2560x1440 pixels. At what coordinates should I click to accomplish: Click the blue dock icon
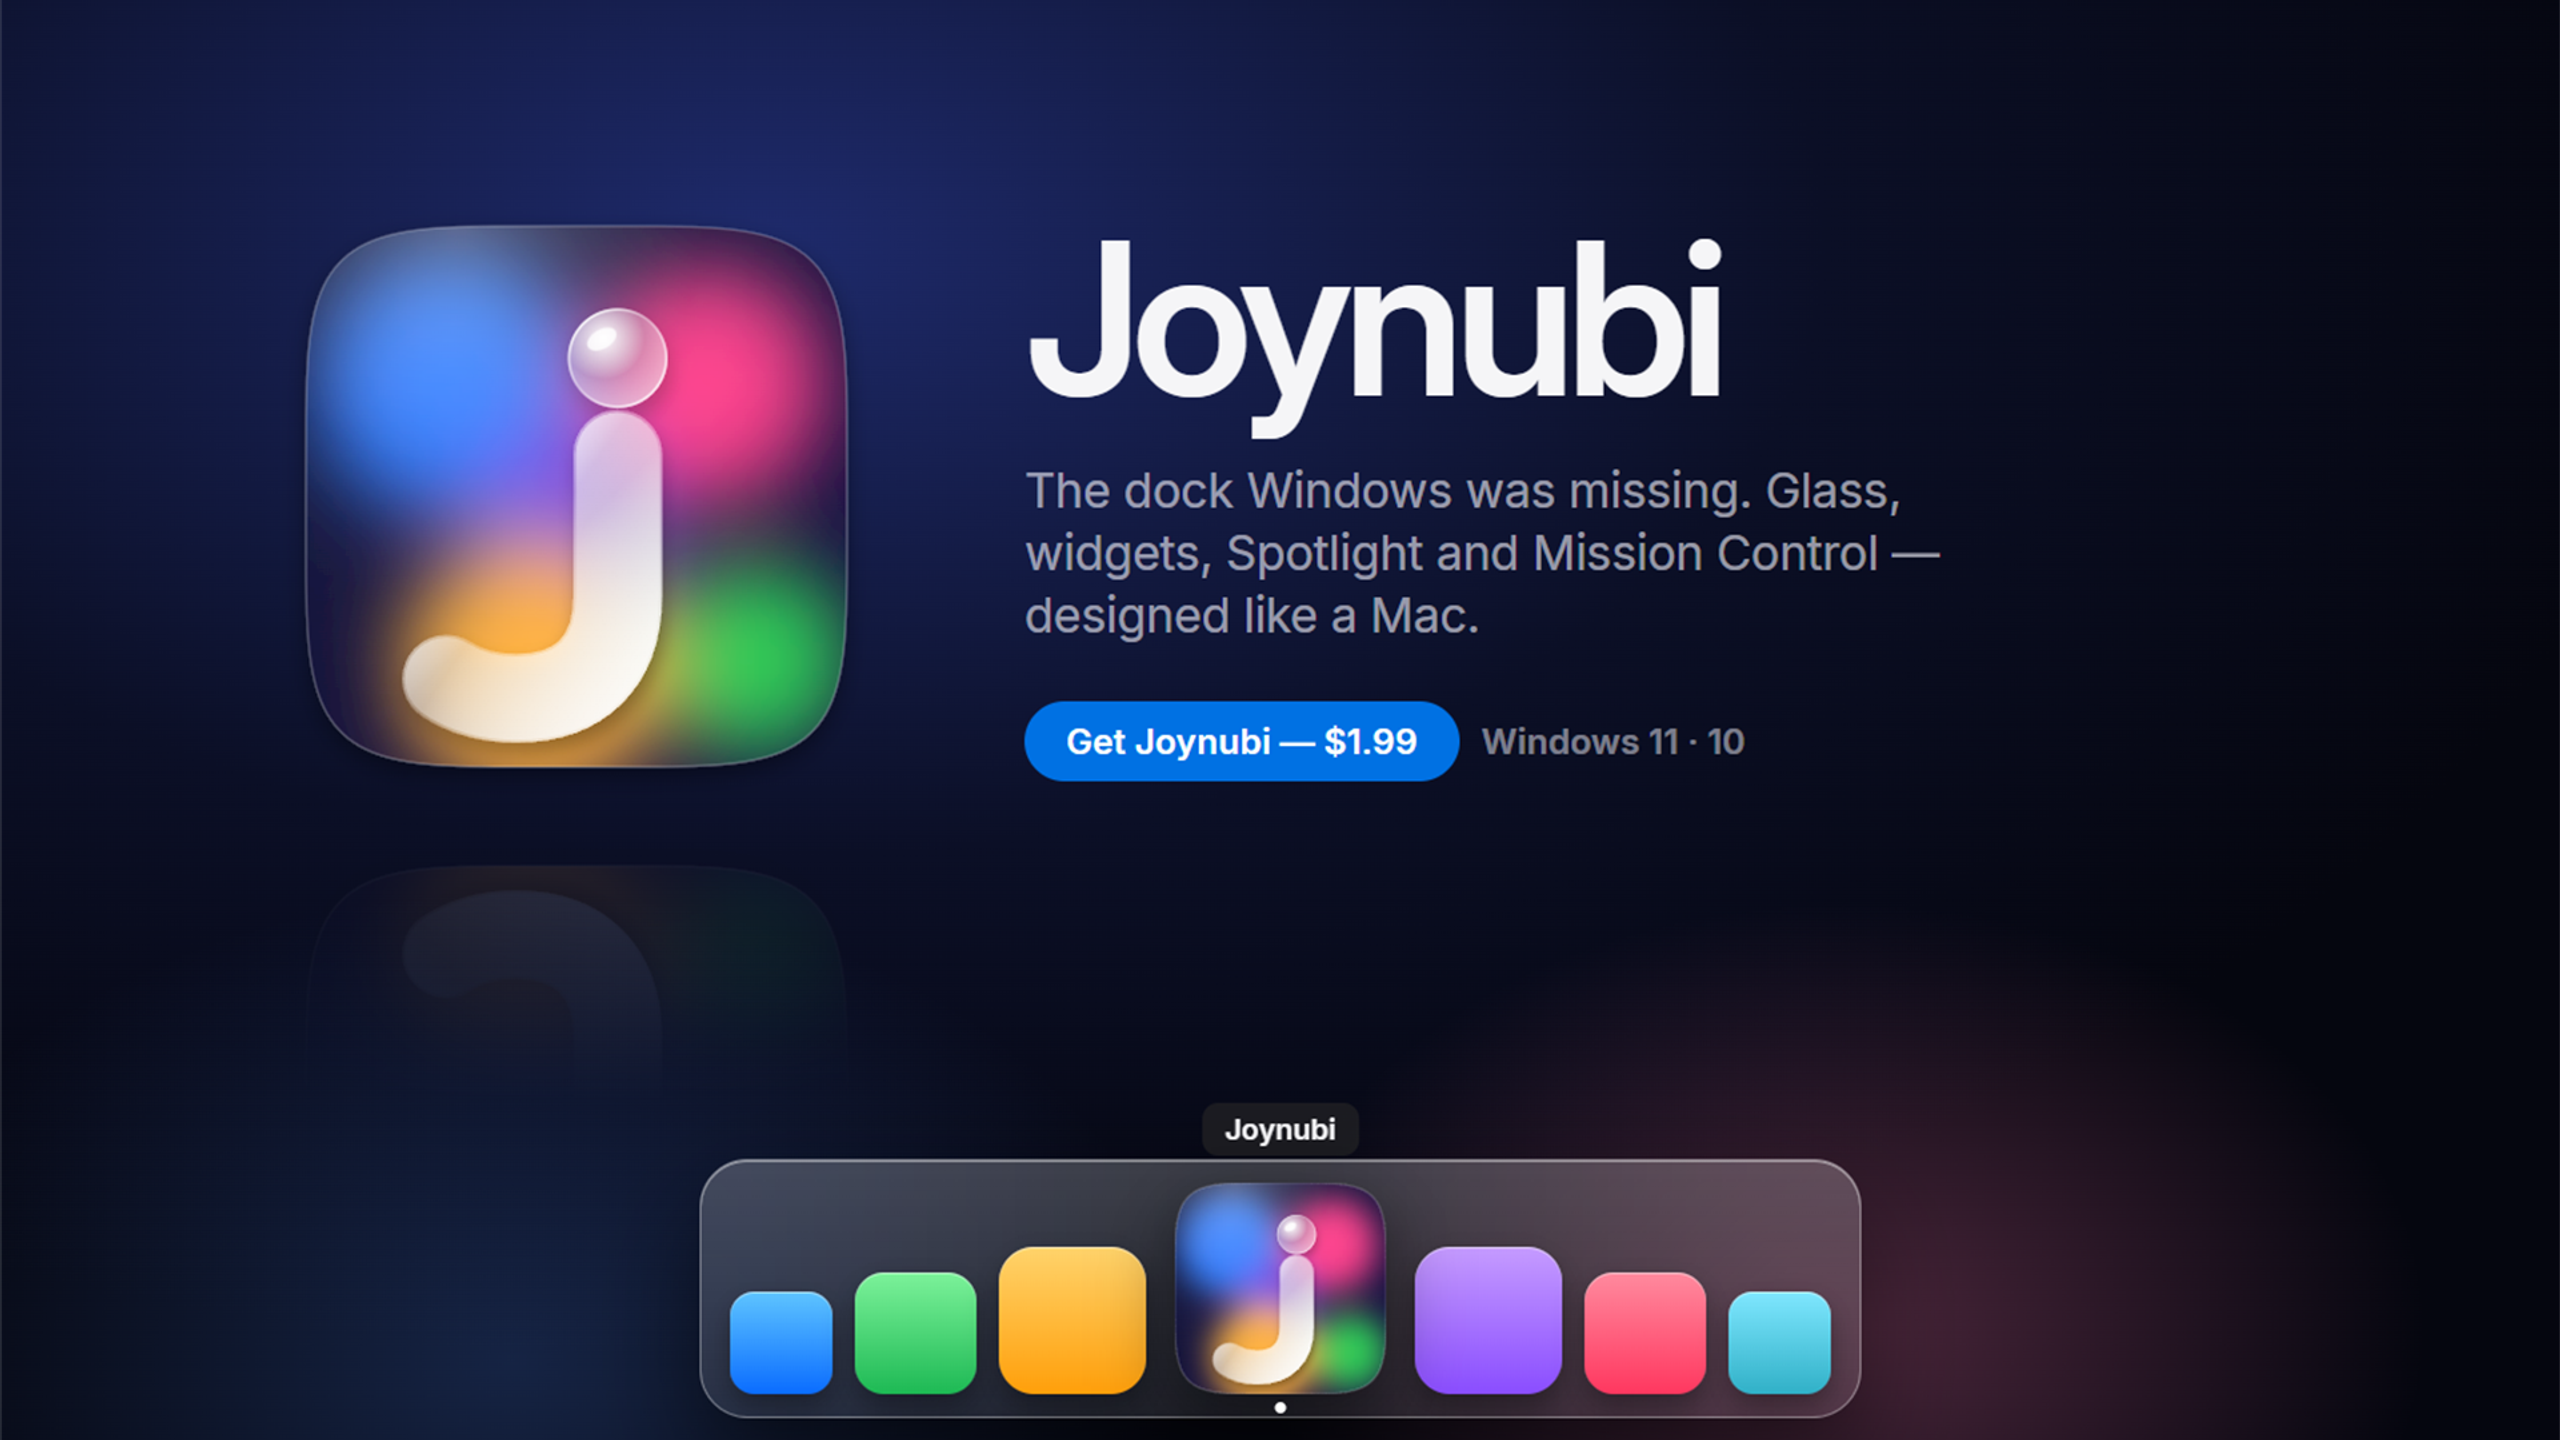pos(781,1342)
